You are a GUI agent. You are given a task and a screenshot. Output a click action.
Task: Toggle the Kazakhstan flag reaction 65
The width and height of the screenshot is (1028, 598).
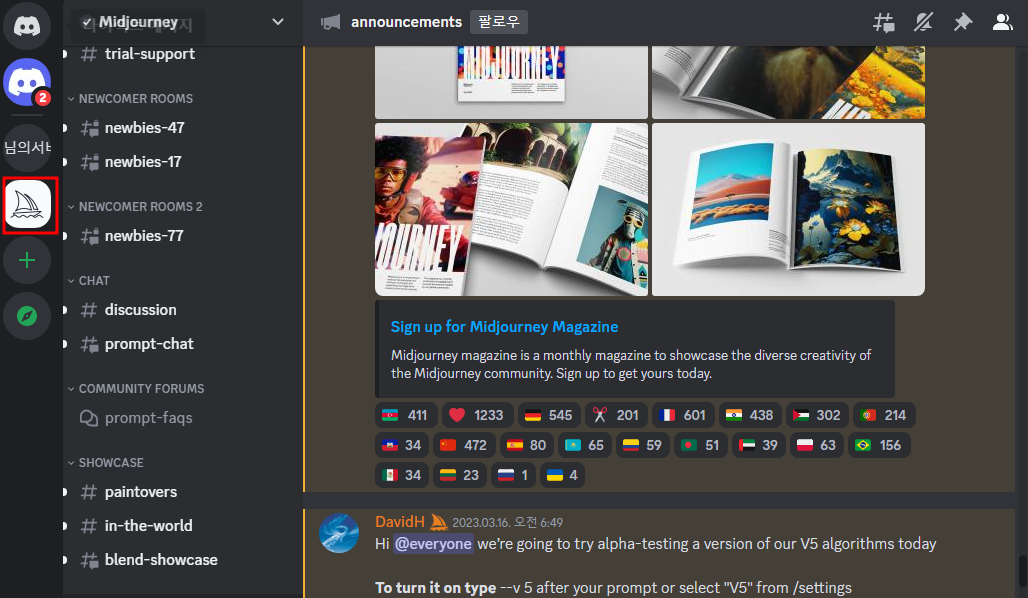pyautogui.click(x=585, y=445)
